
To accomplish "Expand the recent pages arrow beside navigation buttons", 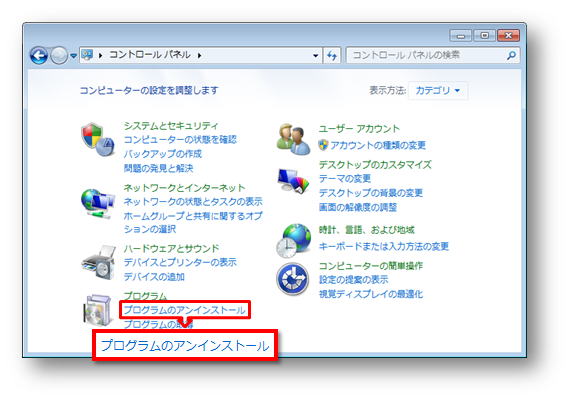I will pyautogui.click(x=73, y=56).
